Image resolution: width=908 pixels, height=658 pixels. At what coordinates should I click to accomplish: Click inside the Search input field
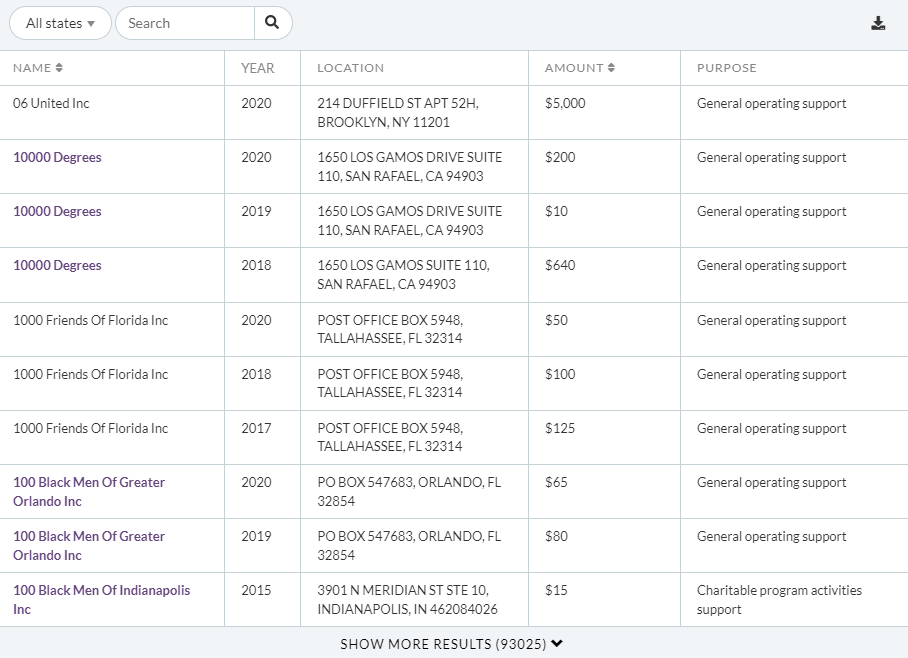185,22
